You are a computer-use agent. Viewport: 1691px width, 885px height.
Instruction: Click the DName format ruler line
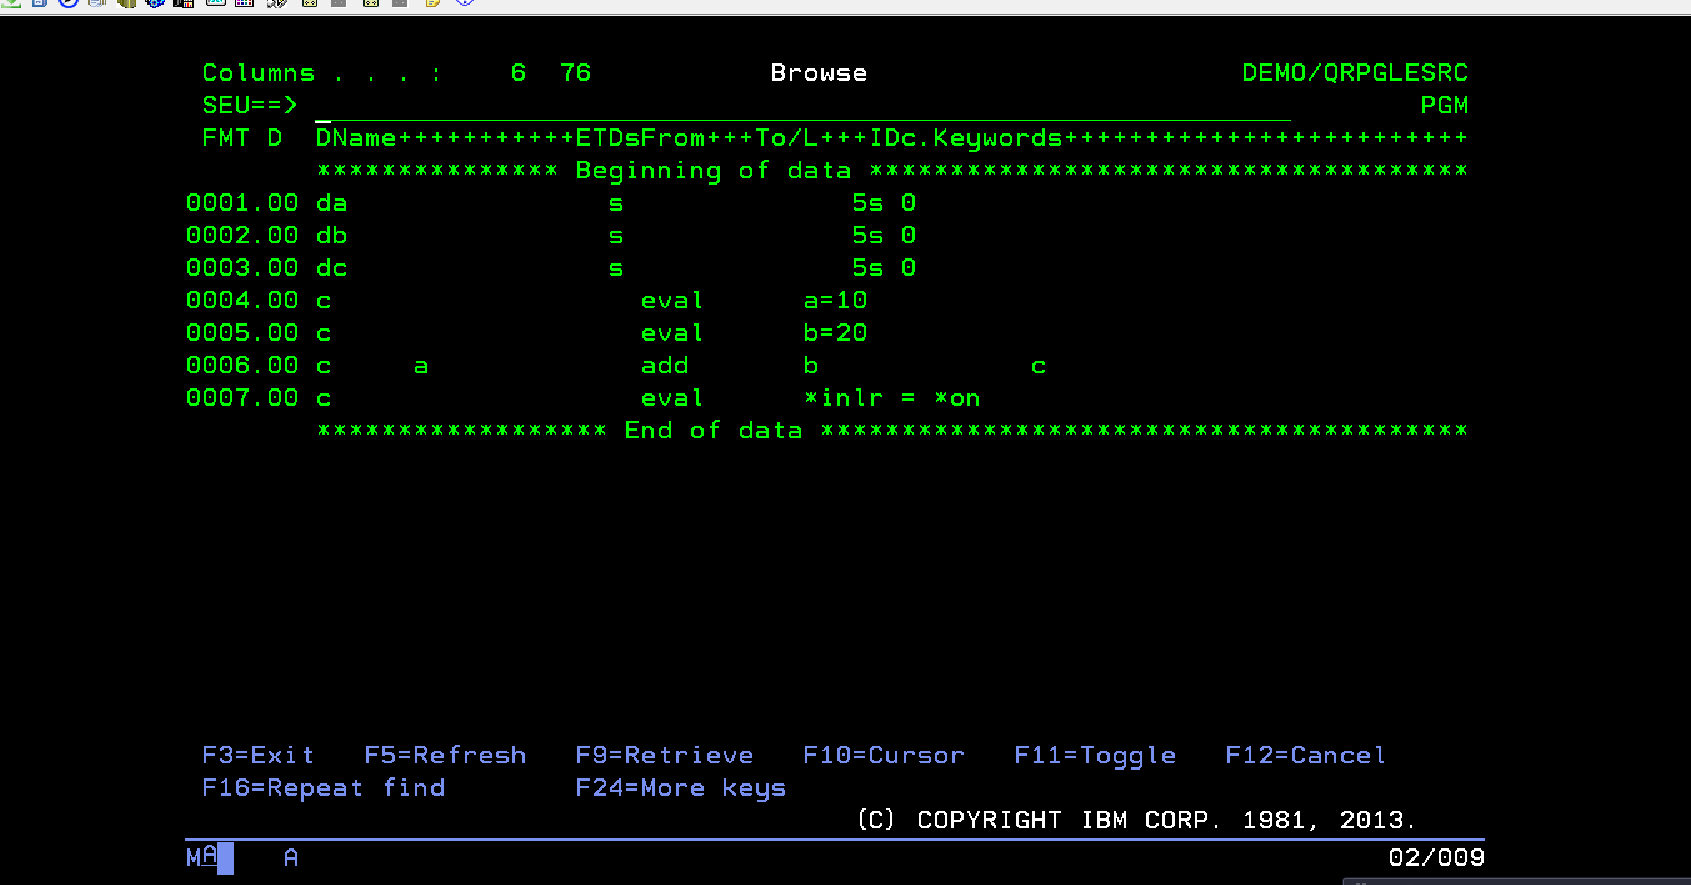click(x=890, y=138)
